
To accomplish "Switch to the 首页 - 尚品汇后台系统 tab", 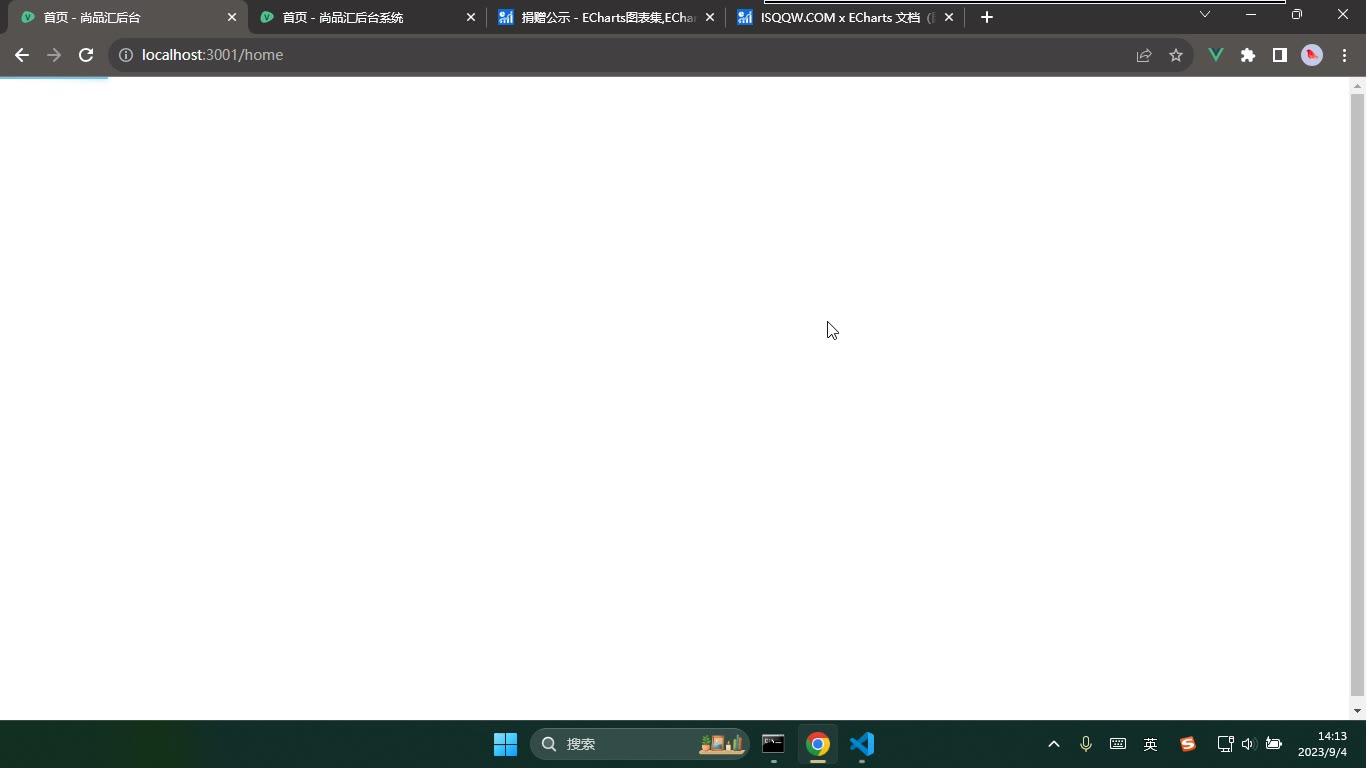I will coord(367,17).
